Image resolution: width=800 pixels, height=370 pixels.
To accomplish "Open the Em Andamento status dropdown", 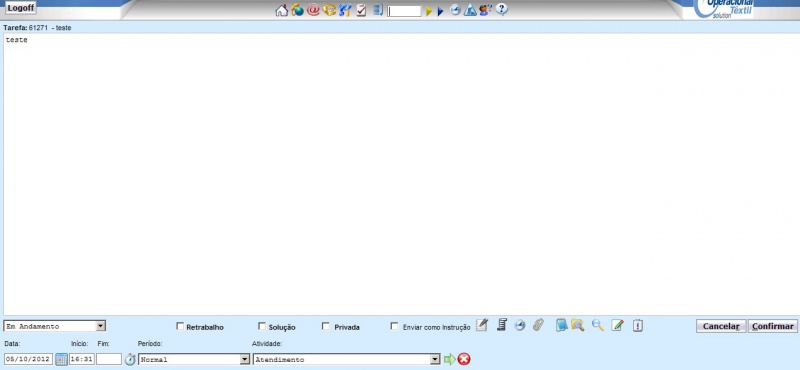I will tap(55, 326).
